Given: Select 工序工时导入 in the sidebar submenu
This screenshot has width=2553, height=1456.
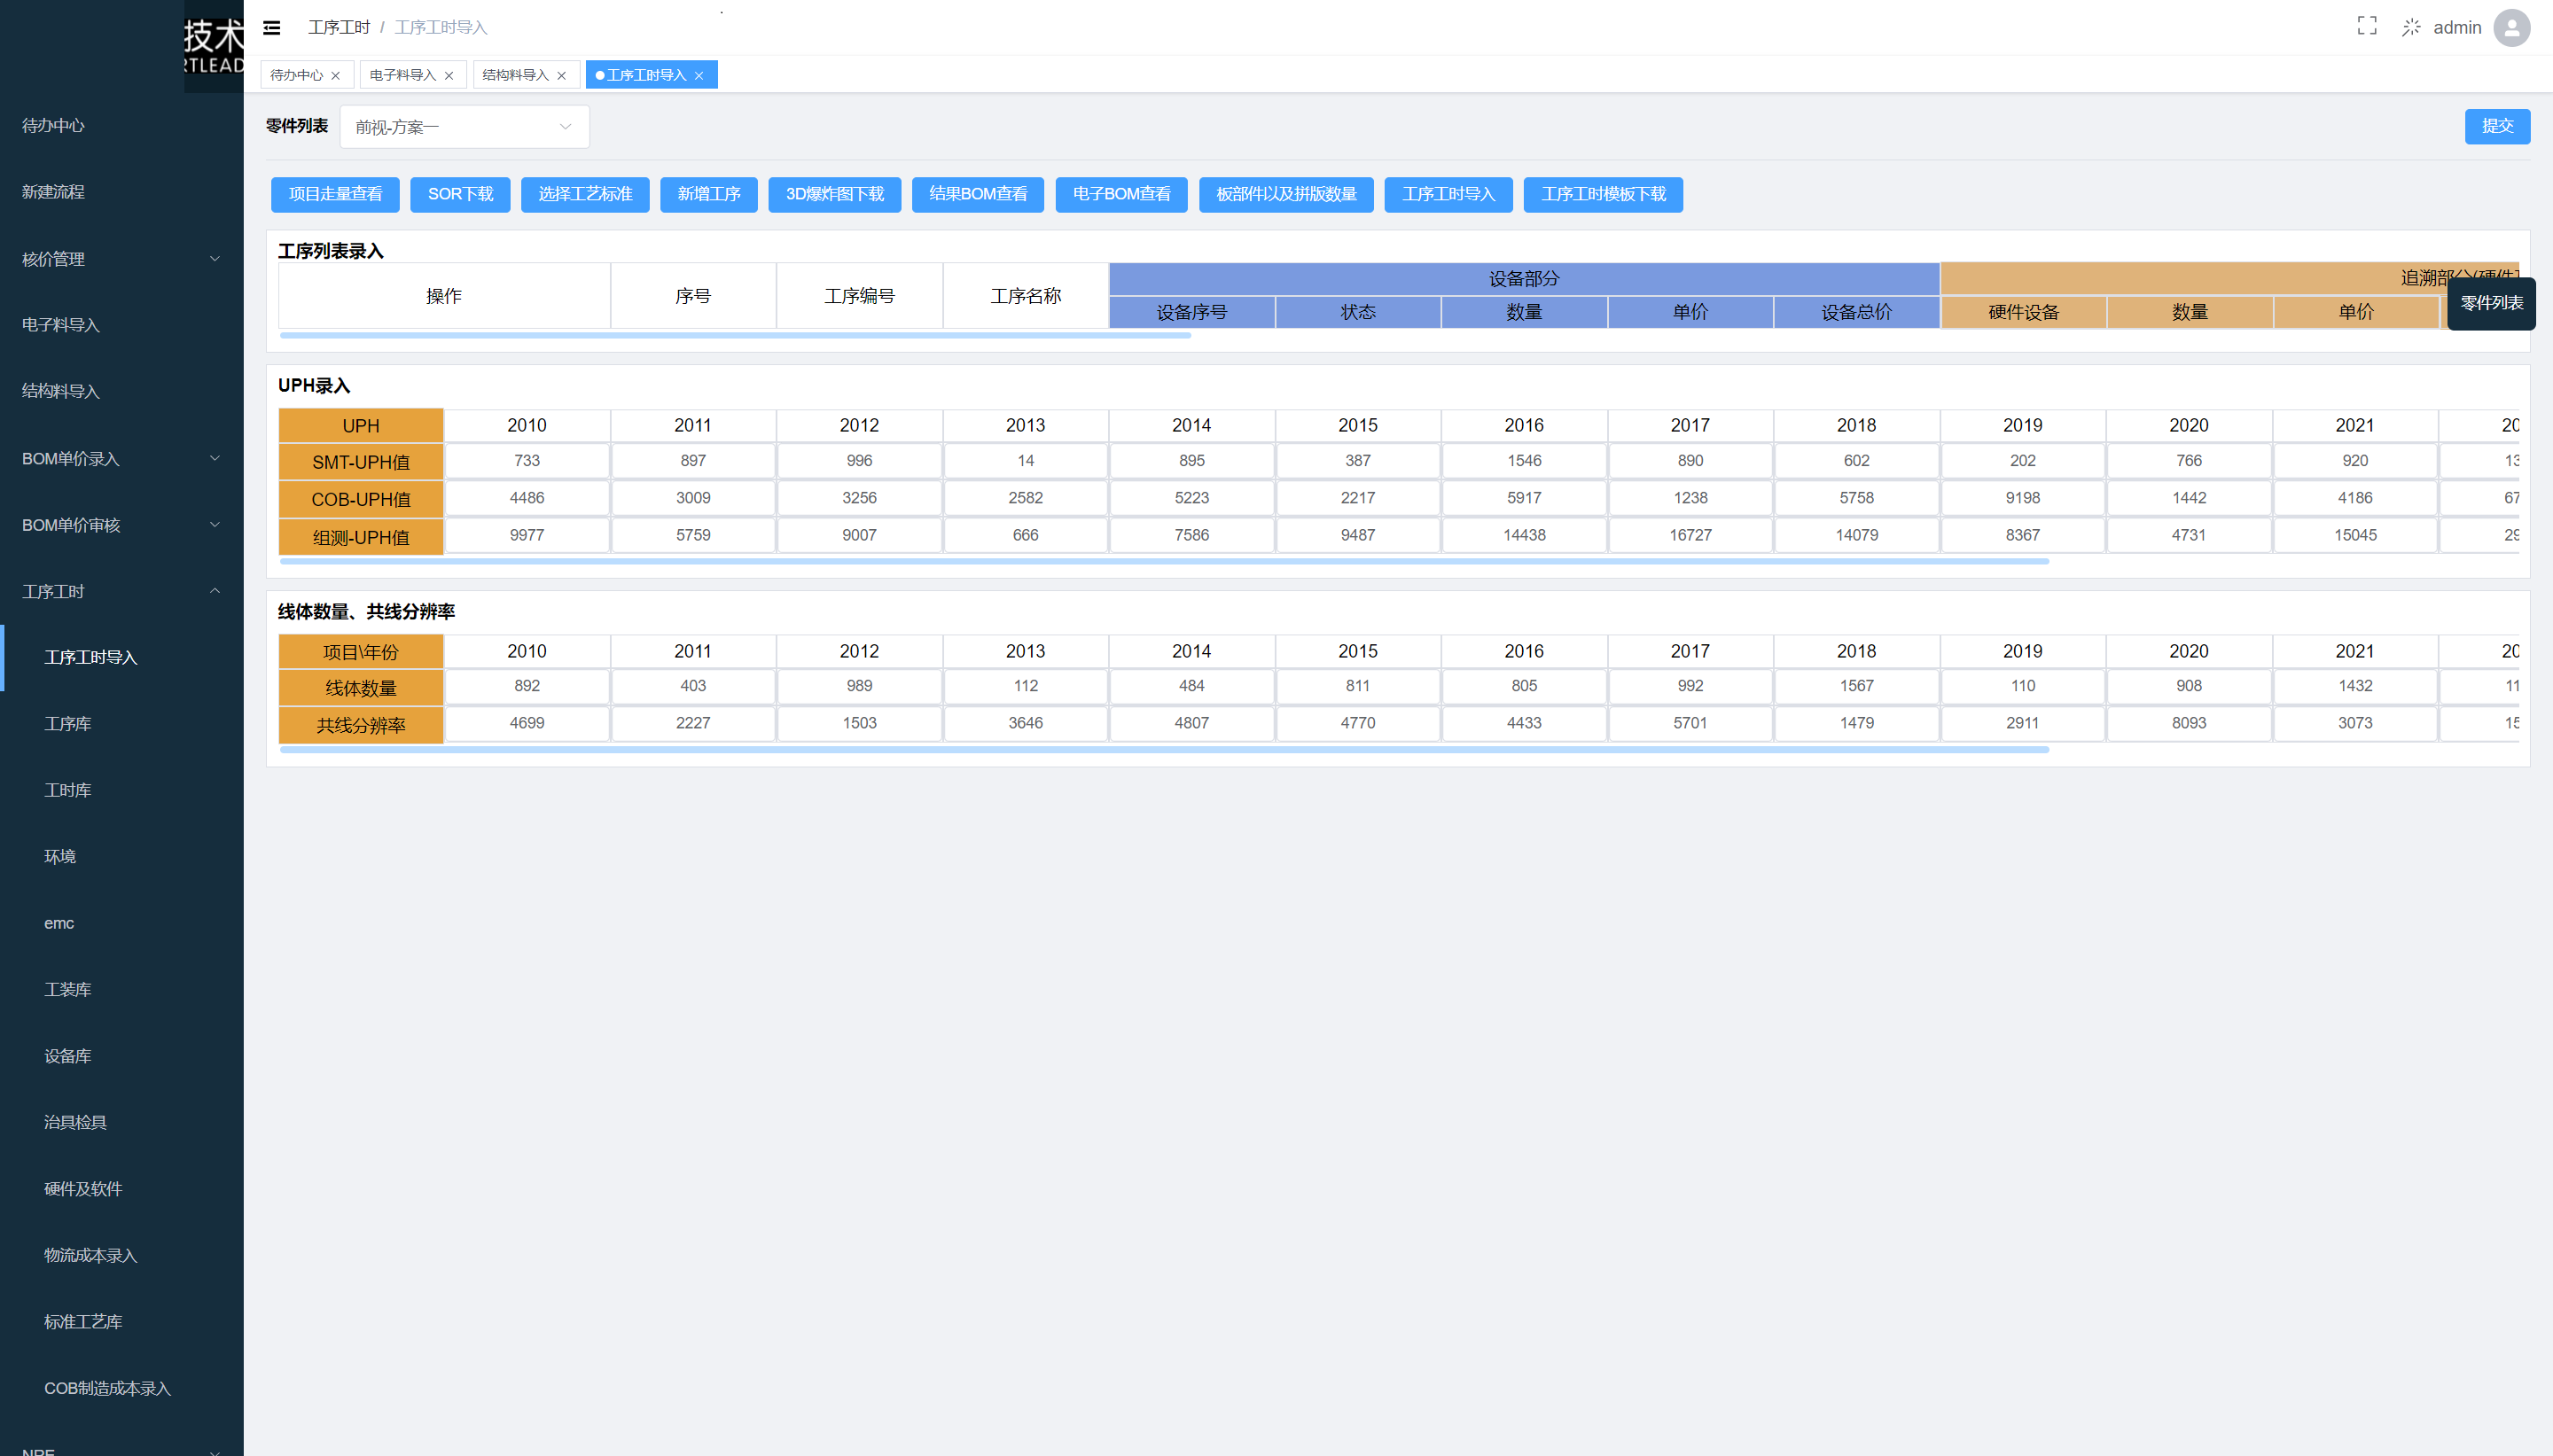Looking at the screenshot, I should coord(121,657).
